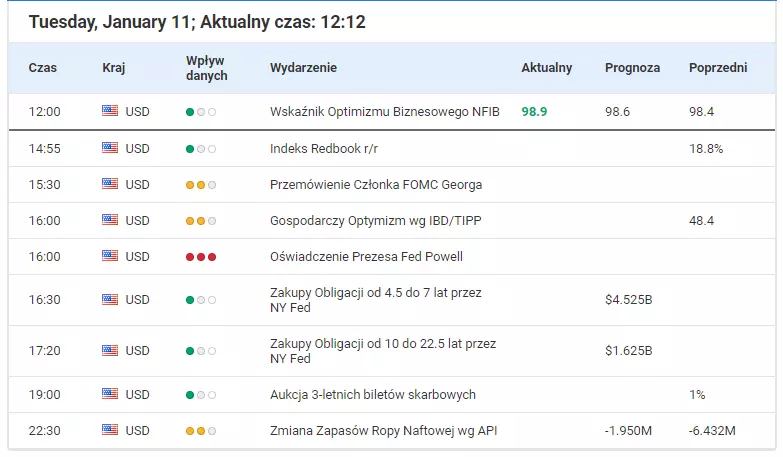The image size is (783, 457).
Task: Click the green impact dot in the 16:30 row
Action: point(190,300)
